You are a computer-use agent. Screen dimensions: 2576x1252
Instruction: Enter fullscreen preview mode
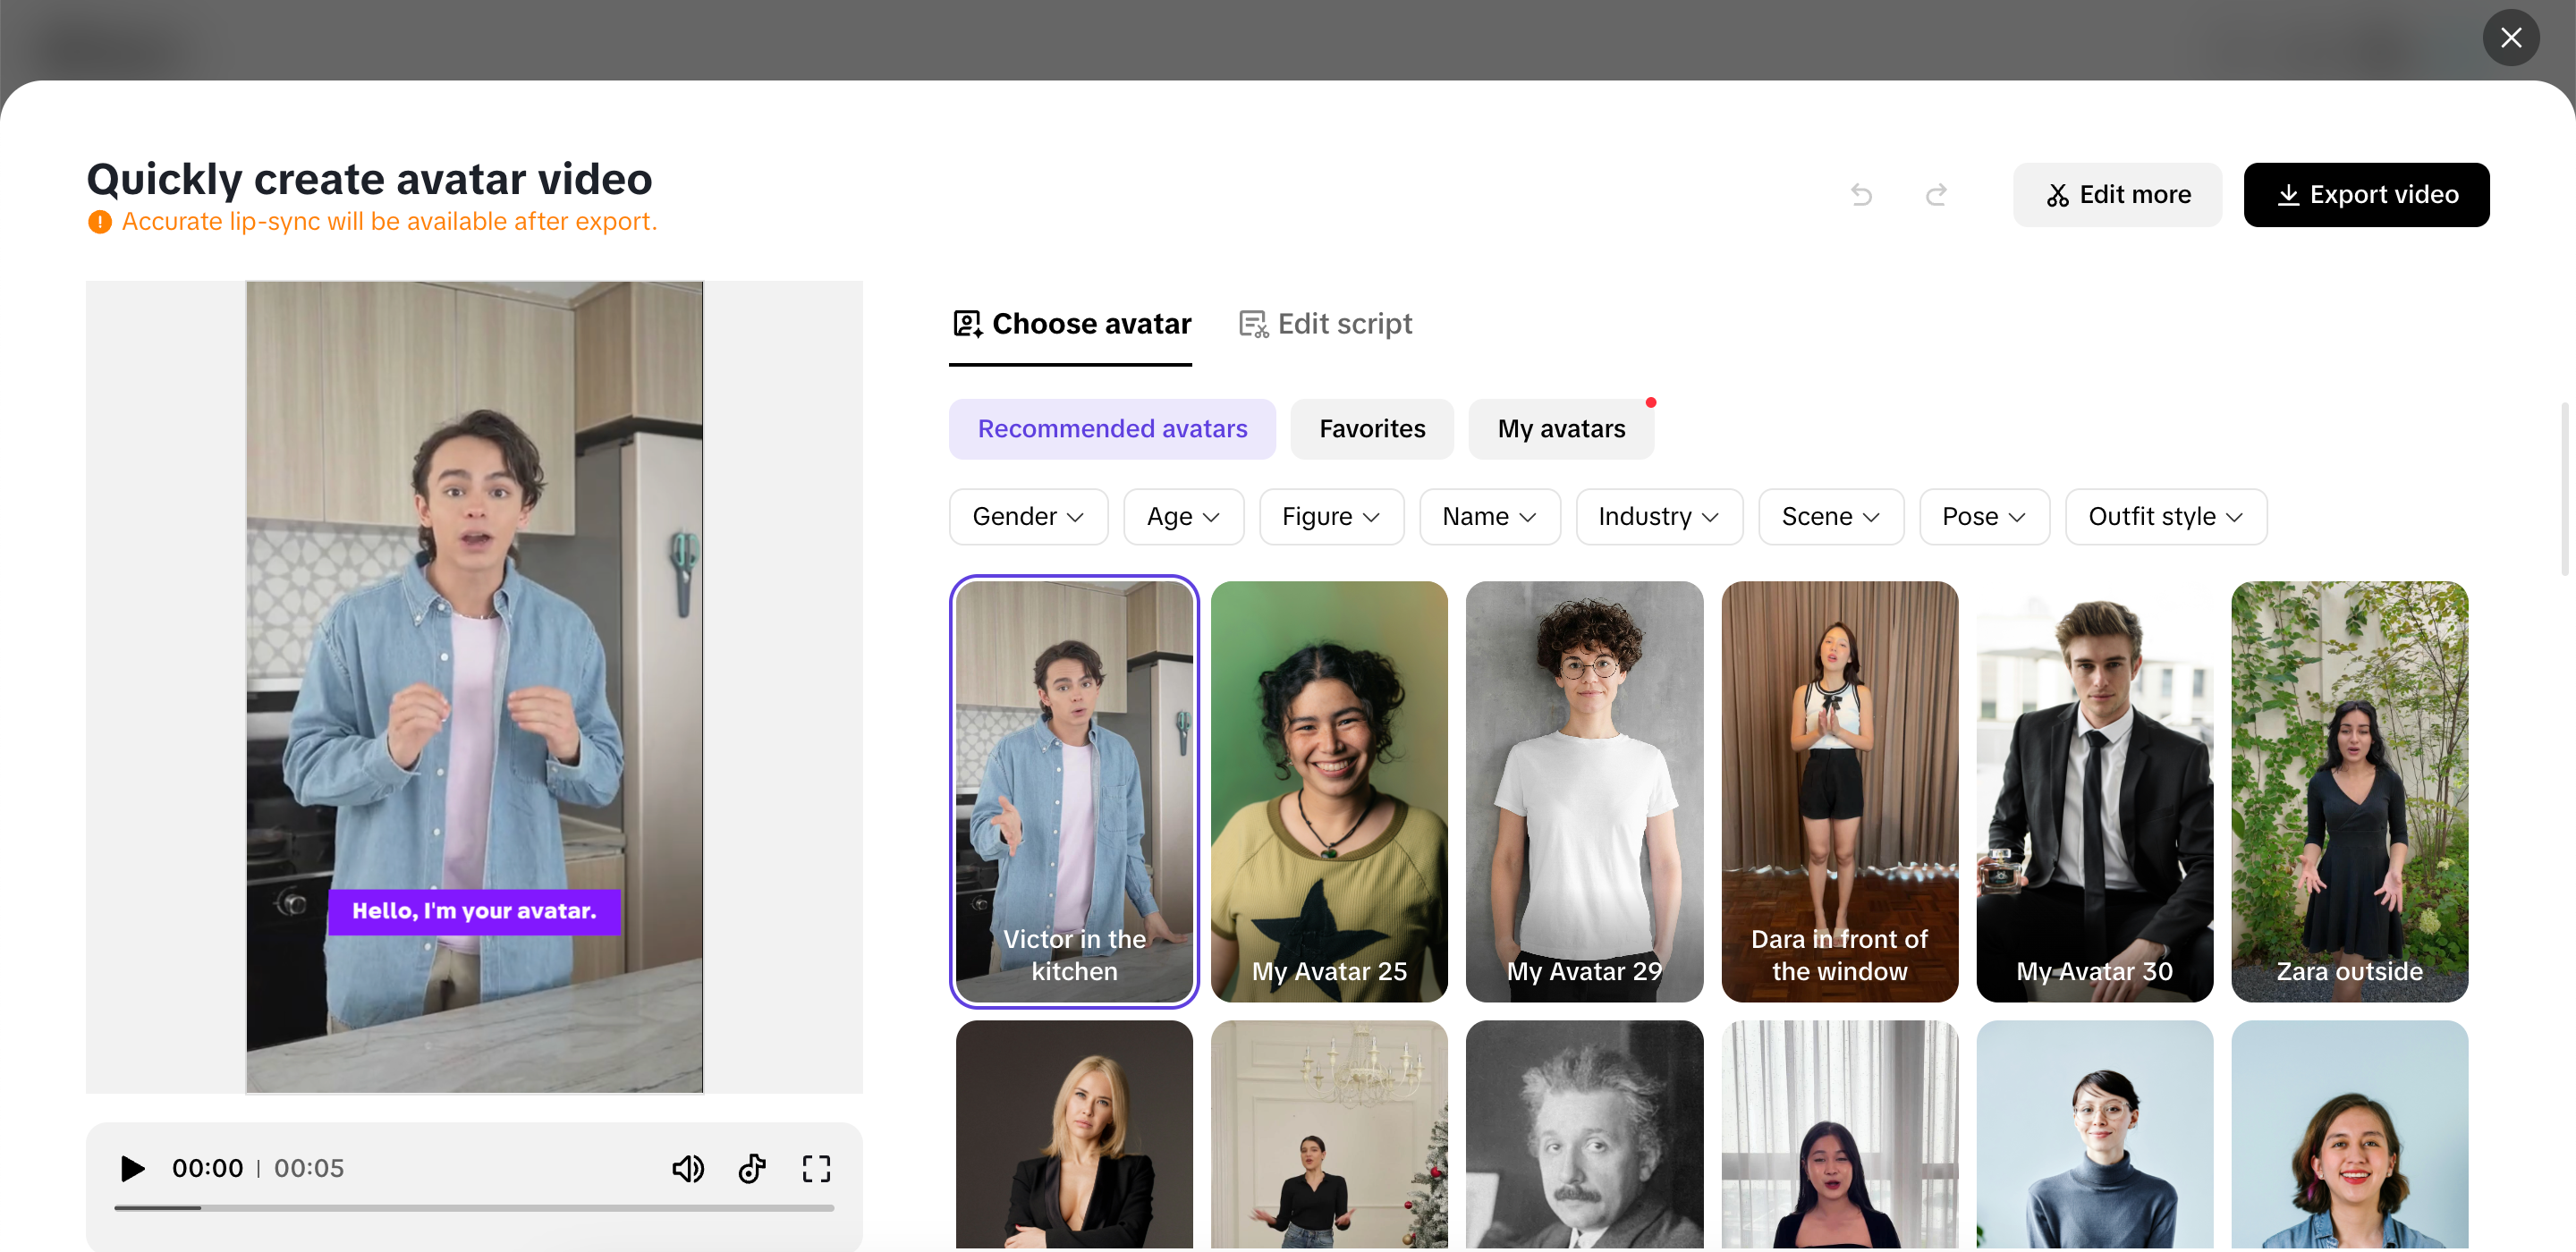[816, 1168]
